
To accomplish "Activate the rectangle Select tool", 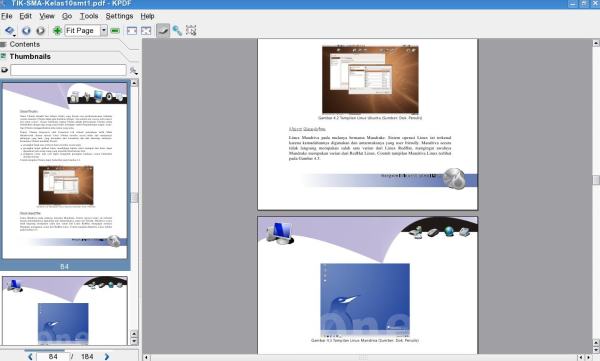I will point(191,31).
